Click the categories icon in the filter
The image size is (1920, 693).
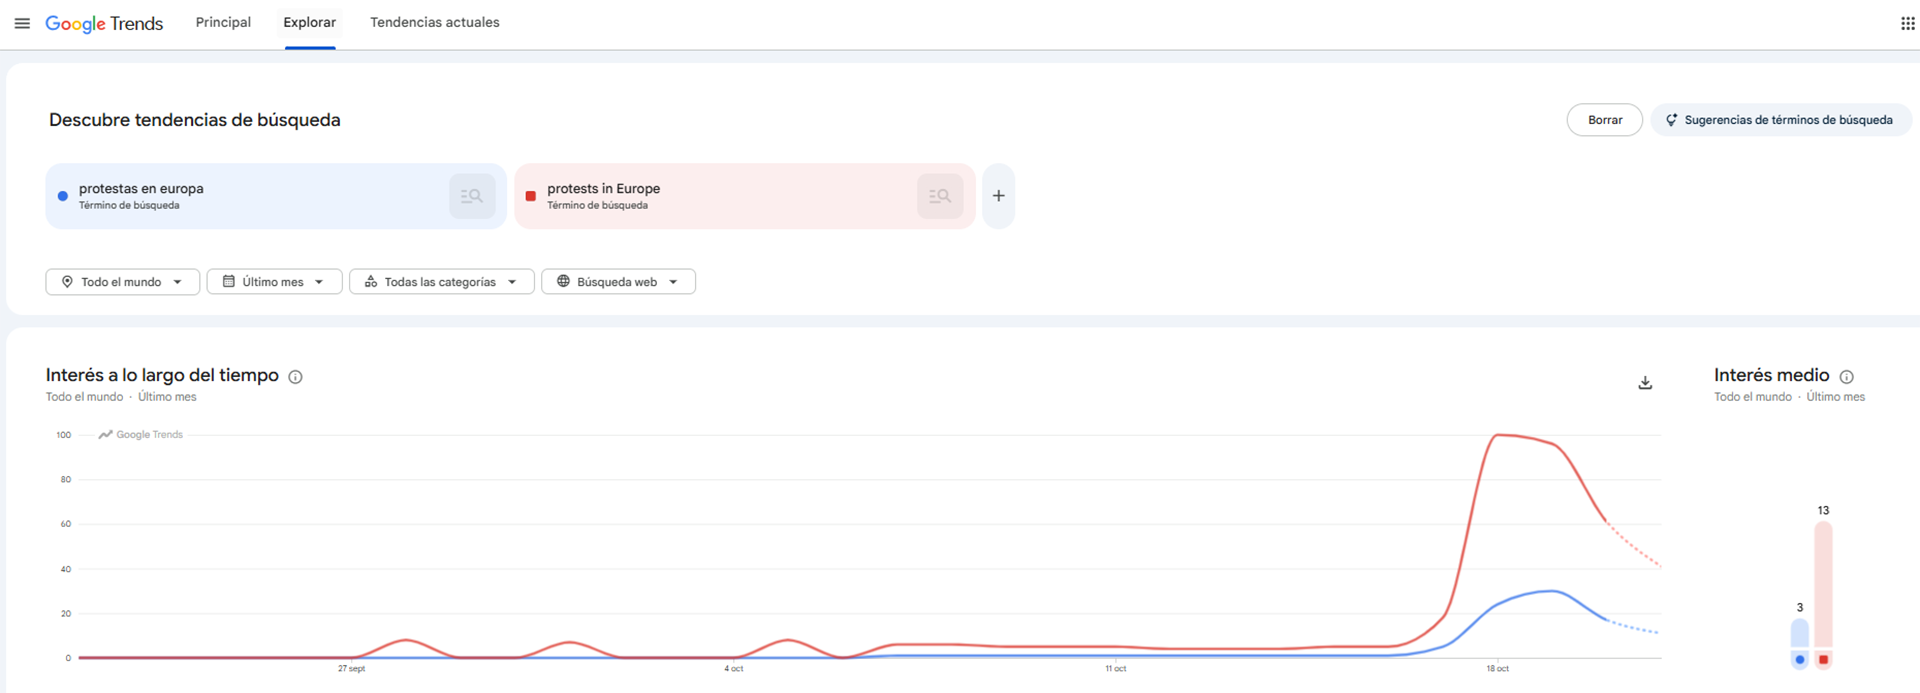tap(371, 282)
